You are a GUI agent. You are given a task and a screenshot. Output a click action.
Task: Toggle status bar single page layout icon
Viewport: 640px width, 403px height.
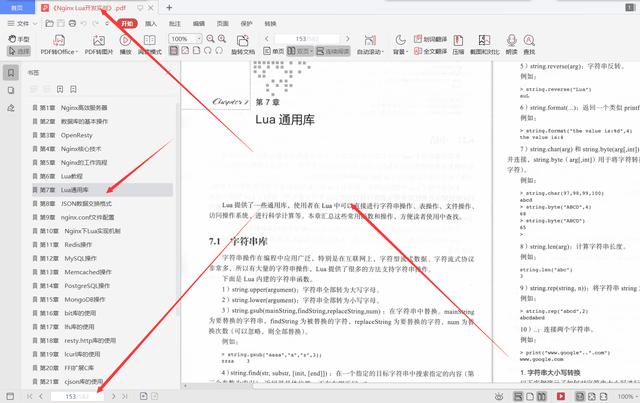pyautogui.click(x=530, y=396)
